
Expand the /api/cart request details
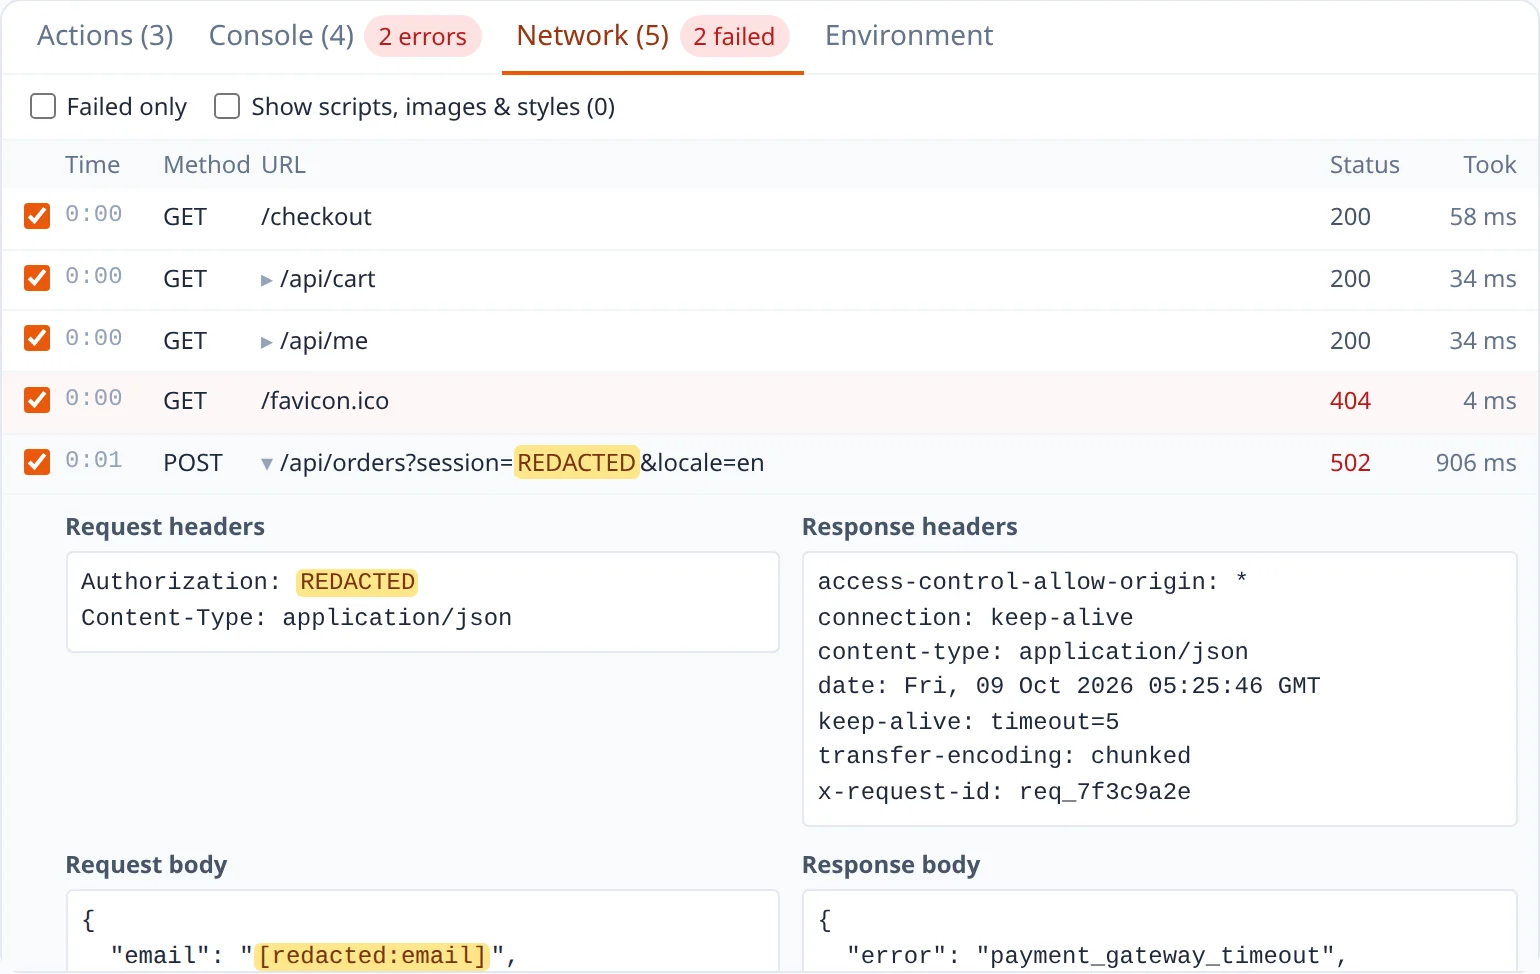tap(266, 280)
